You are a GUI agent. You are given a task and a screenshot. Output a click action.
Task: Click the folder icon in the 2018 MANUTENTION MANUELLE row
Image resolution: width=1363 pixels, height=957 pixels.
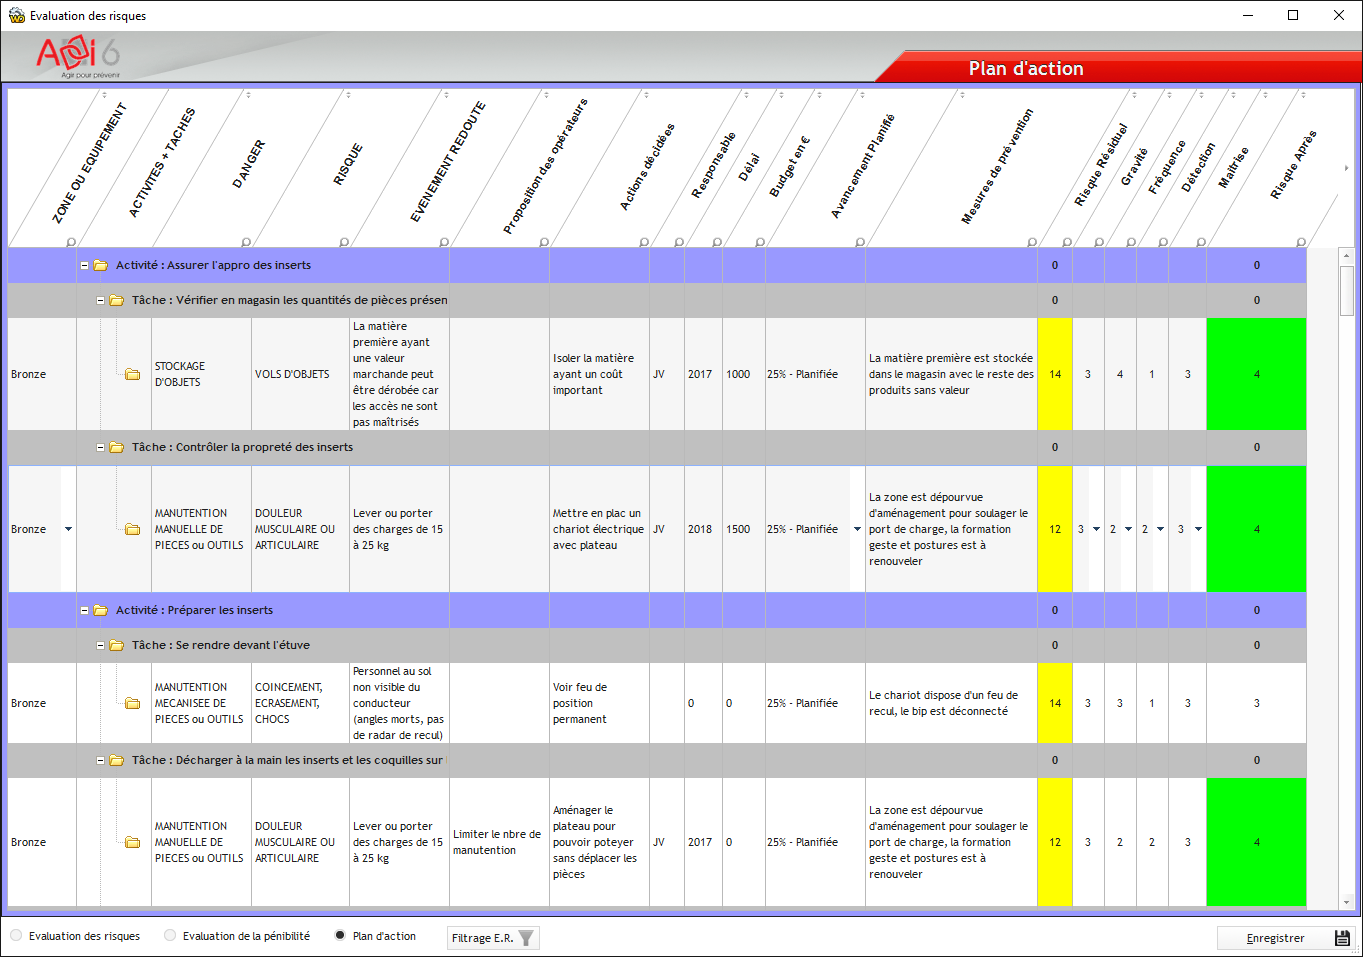pyautogui.click(x=133, y=530)
